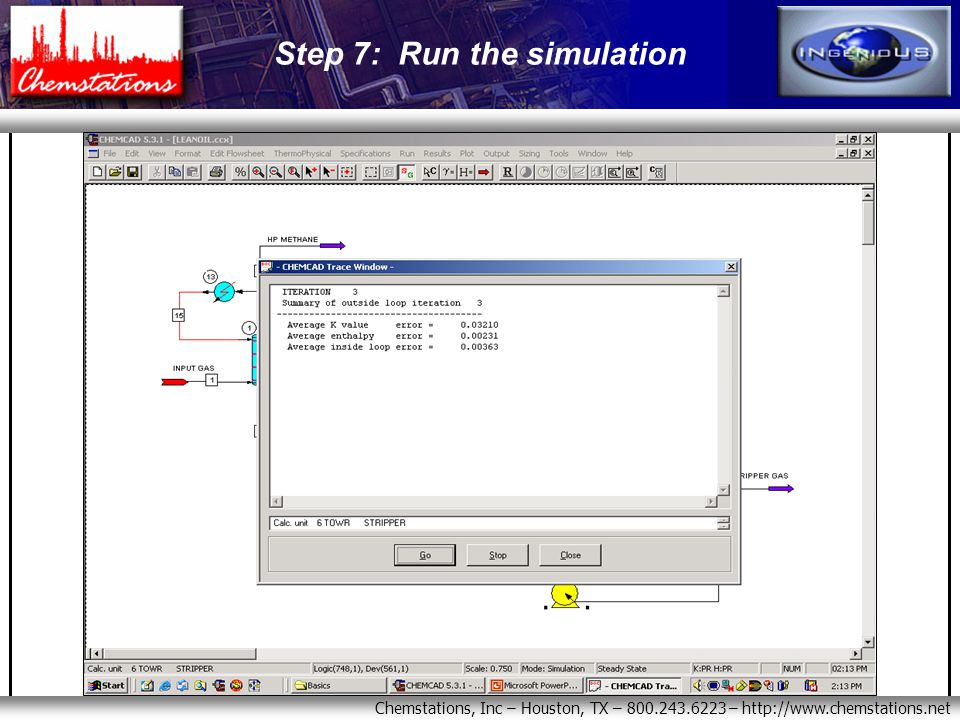This screenshot has width=960, height=720.
Task: Select the heat exchanger unit 13
Action: click(224, 291)
